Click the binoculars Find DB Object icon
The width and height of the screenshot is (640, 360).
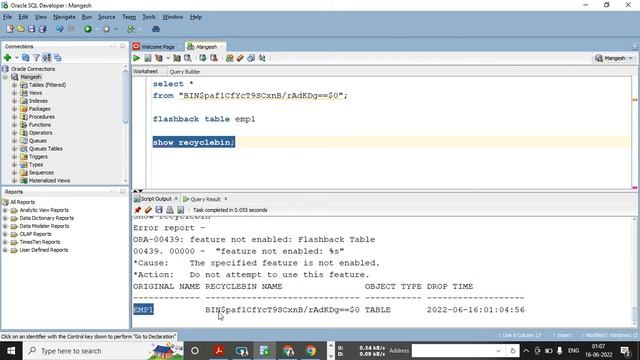click(156, 29)
